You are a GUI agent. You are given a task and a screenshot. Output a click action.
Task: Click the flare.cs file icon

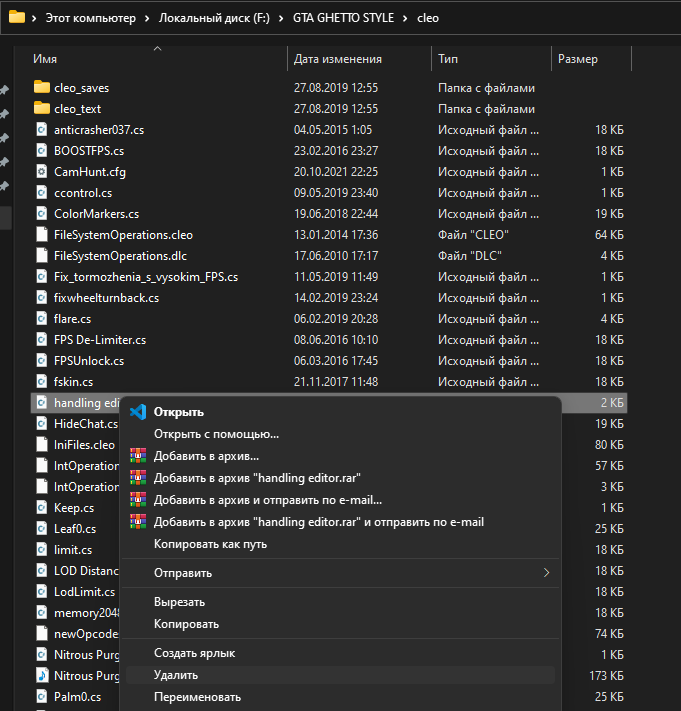tap(42, 319)
